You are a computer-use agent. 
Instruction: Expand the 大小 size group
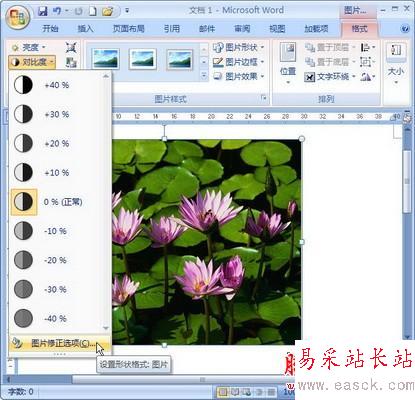tap(396, 63)
